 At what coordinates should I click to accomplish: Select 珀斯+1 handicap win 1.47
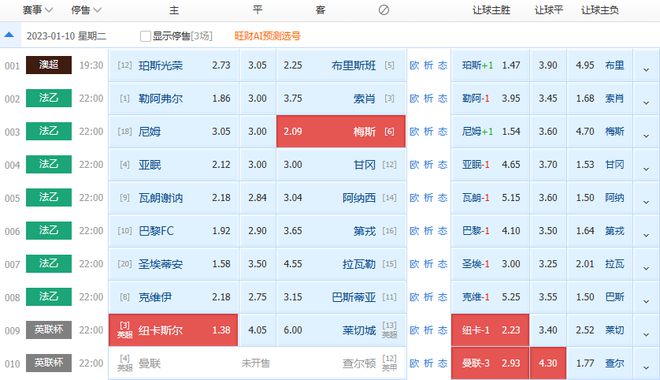(490, 65)
